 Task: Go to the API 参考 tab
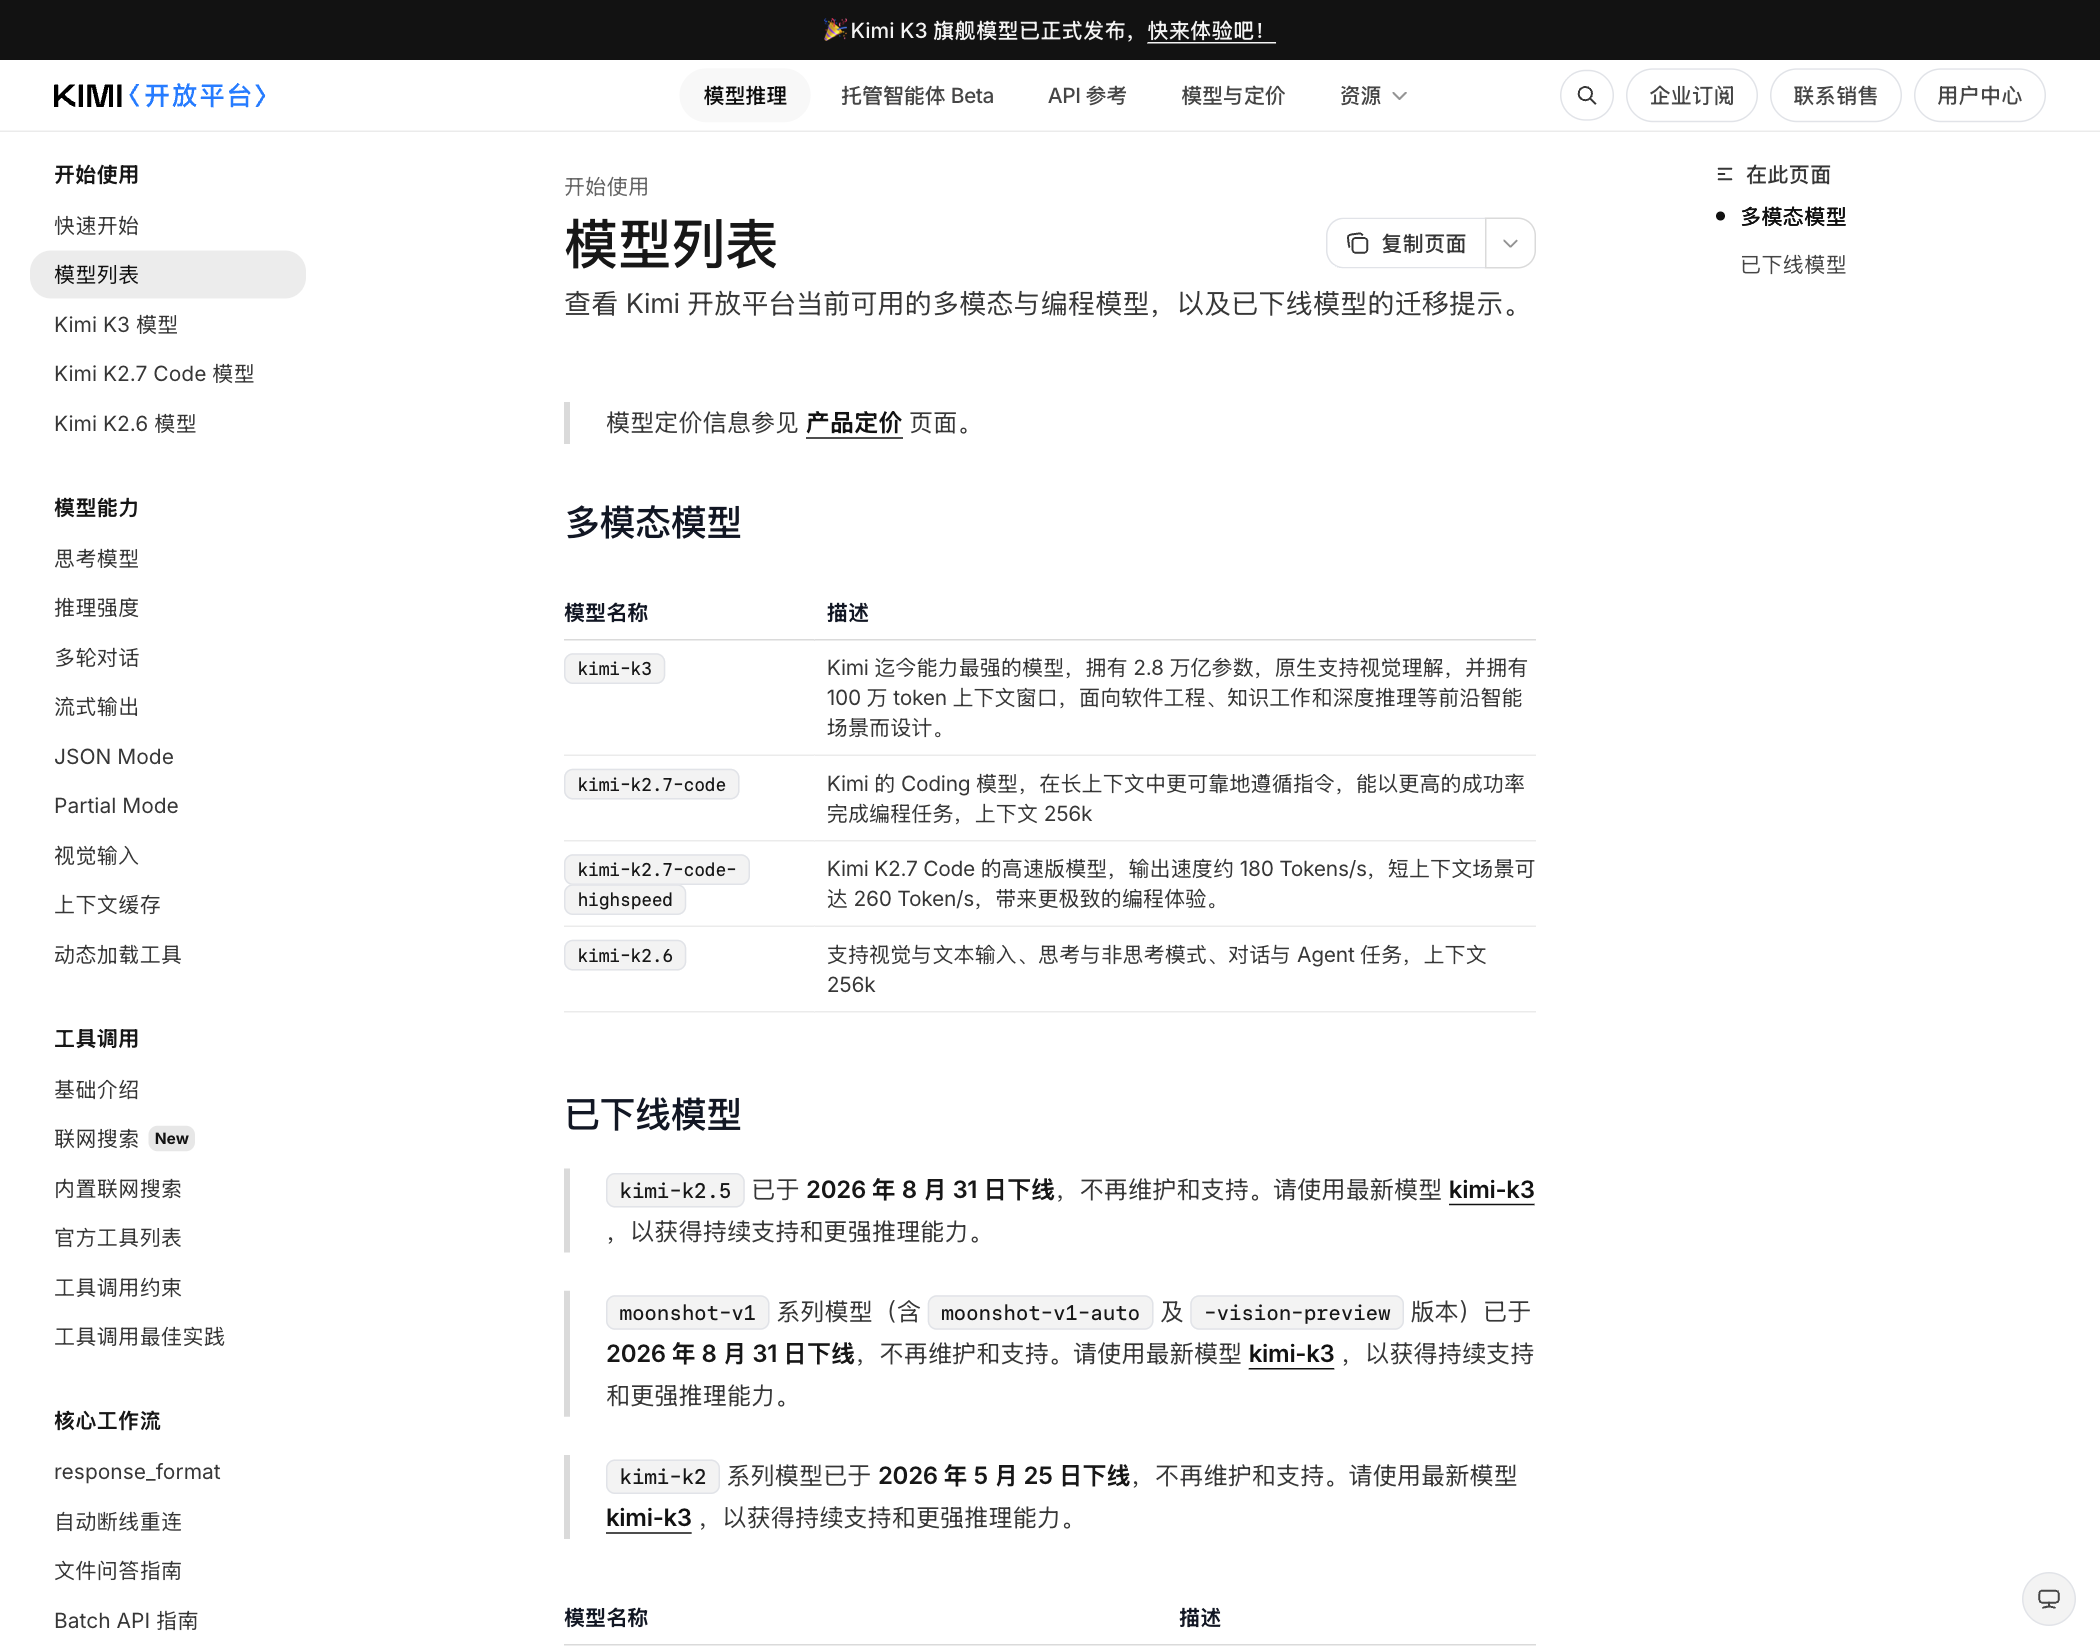click(1087, 95)
